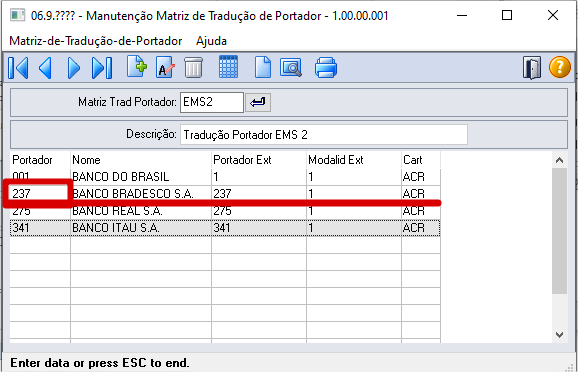Click the application icon in the title bar

point(17,16)
